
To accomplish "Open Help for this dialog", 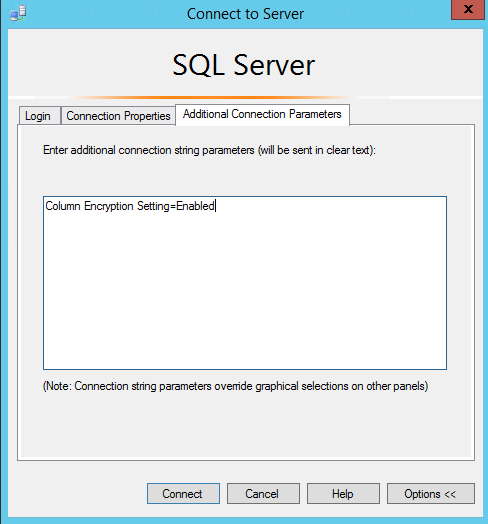I will [343, 493].
